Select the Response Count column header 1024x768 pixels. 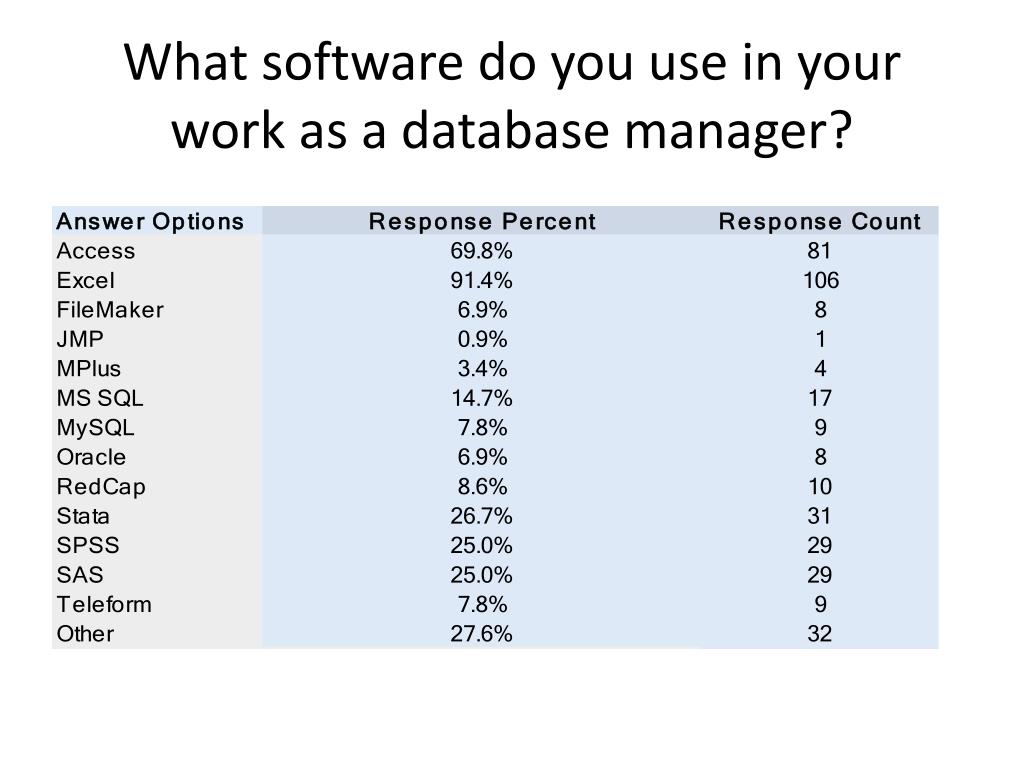tap(820, 221)
